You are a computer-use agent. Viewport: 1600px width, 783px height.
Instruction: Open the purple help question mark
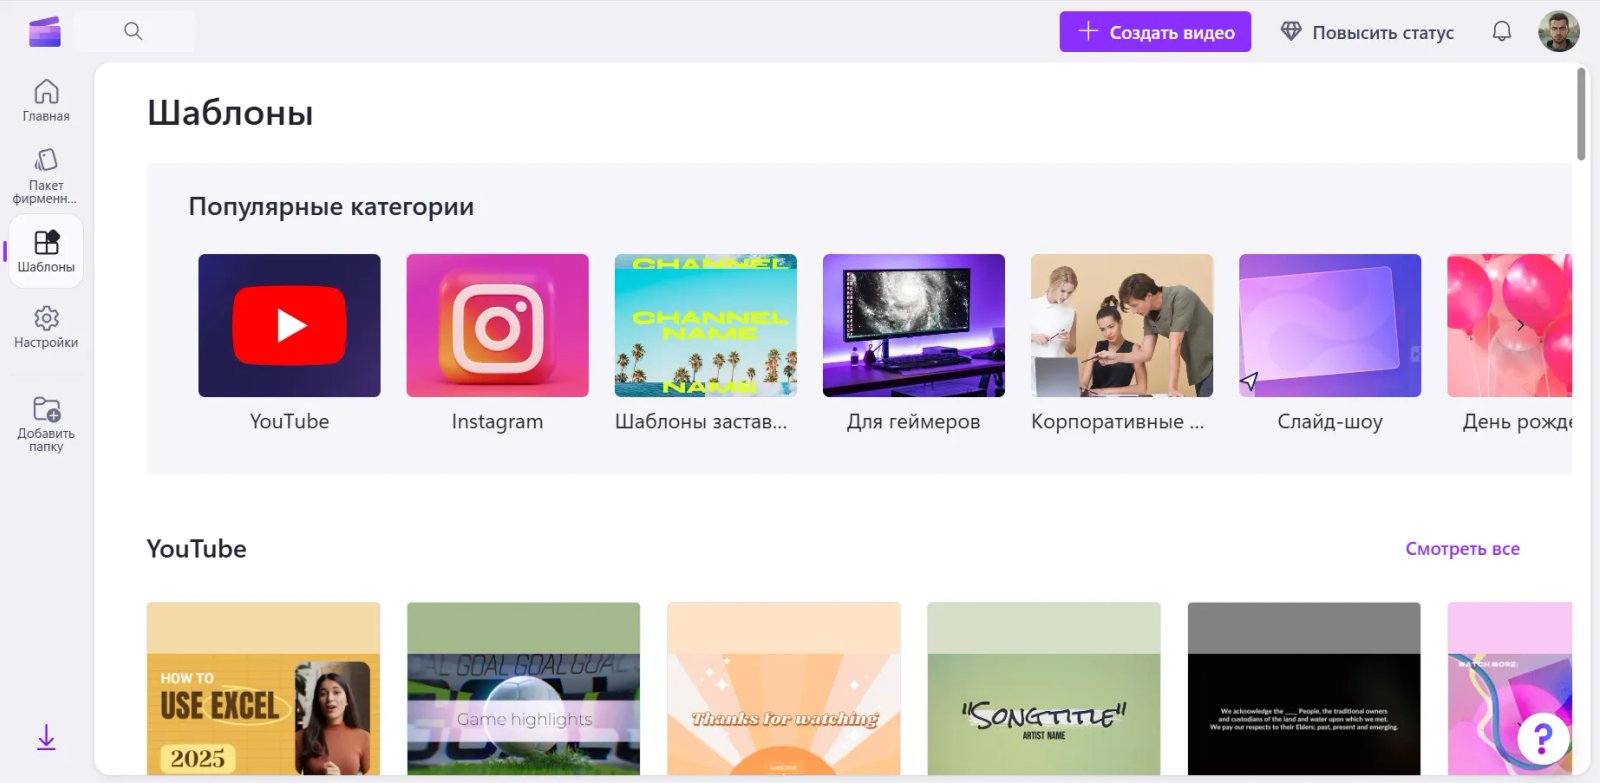(x=1543, y=739)
